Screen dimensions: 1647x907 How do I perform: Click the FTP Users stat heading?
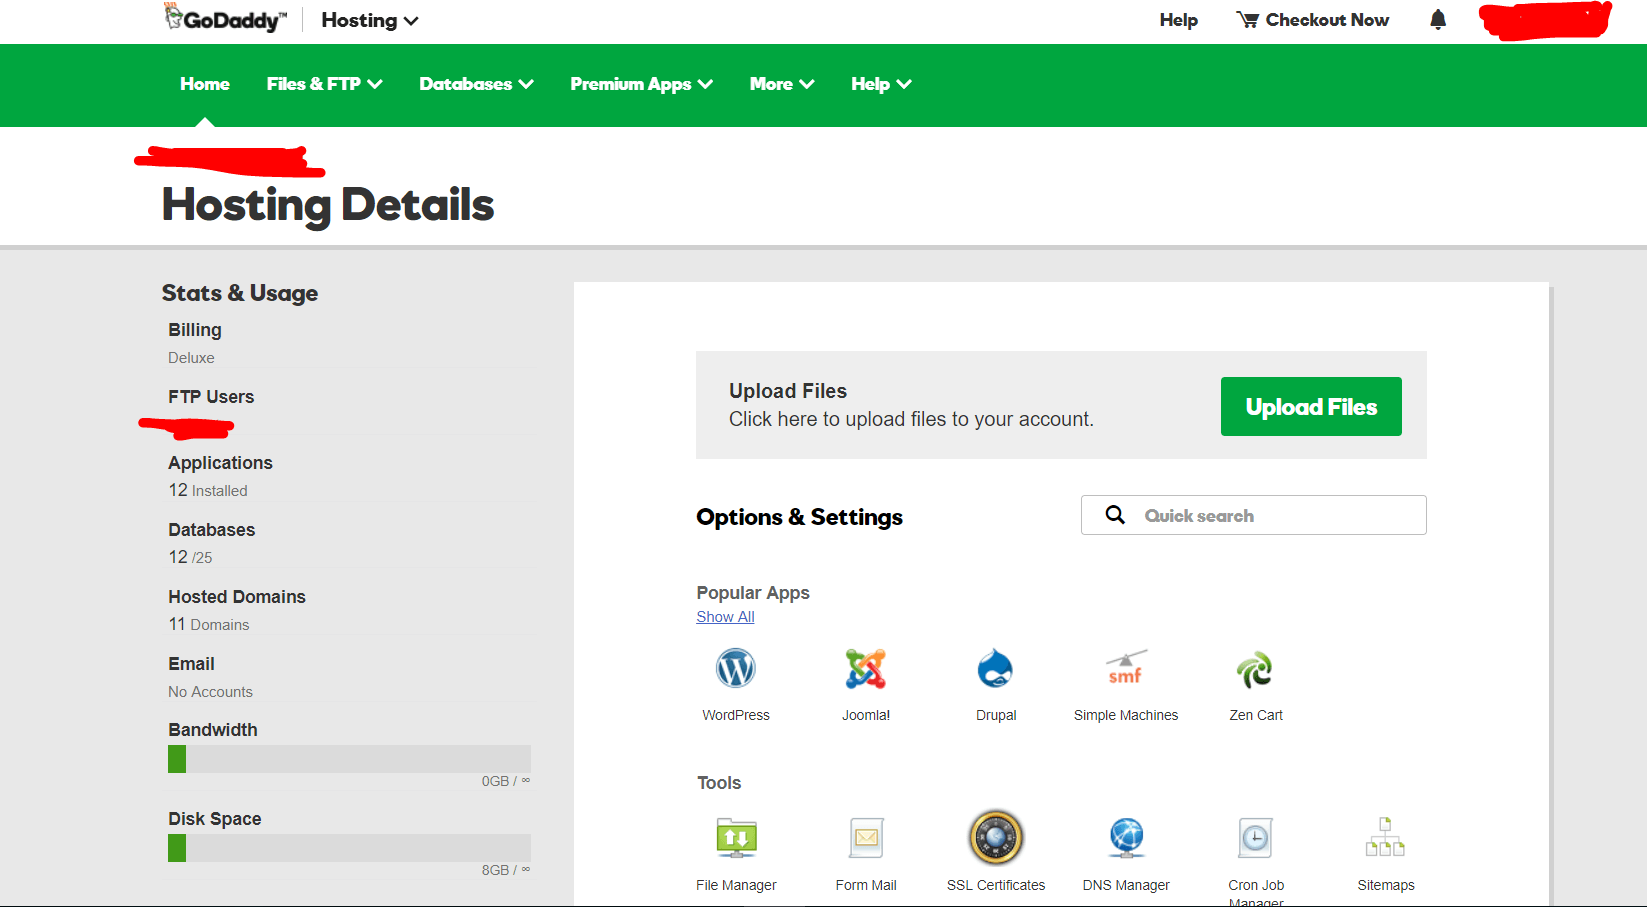point(211,397)
